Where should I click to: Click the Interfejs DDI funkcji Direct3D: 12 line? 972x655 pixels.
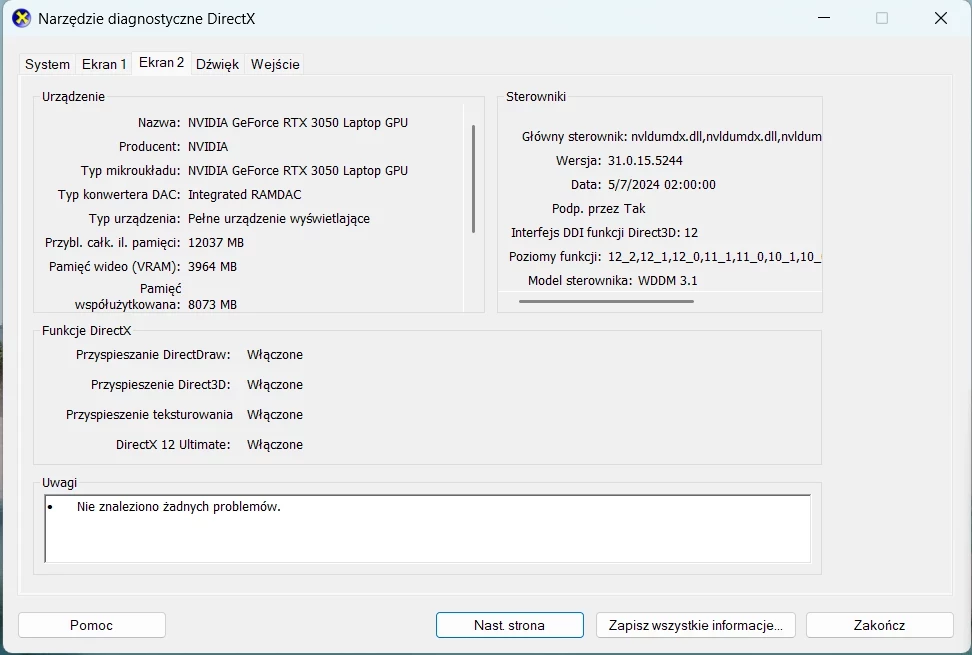(604, 233)
